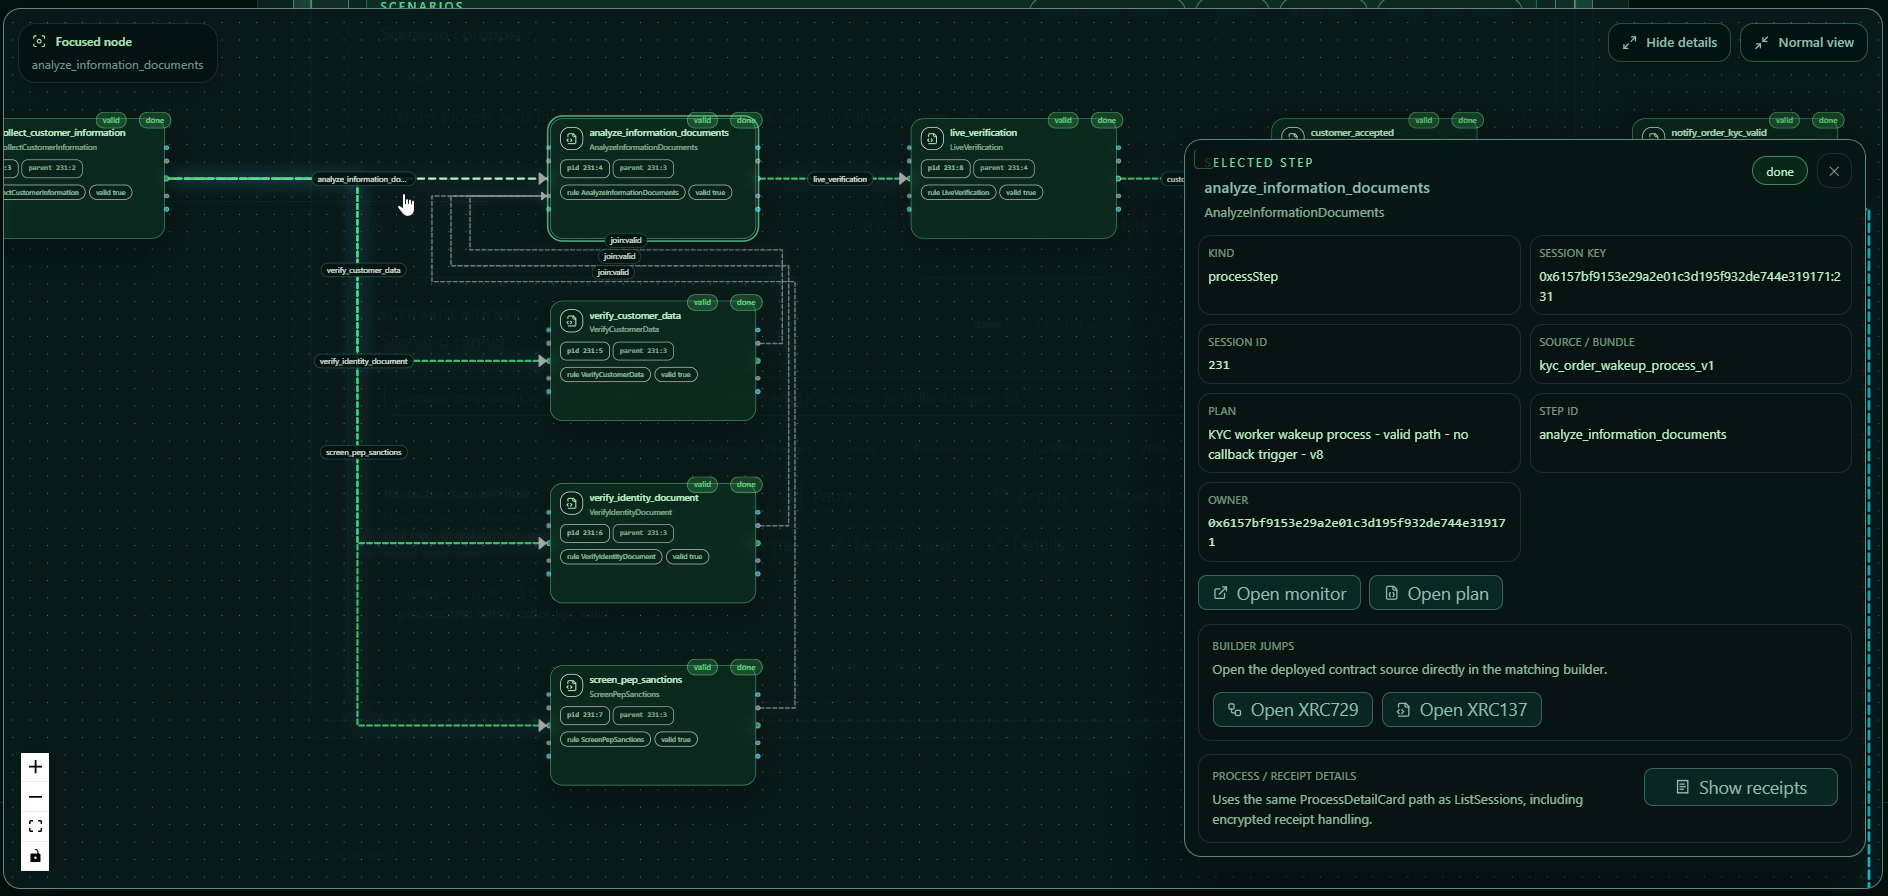Zoom out with the minus control

click(35, 797)
